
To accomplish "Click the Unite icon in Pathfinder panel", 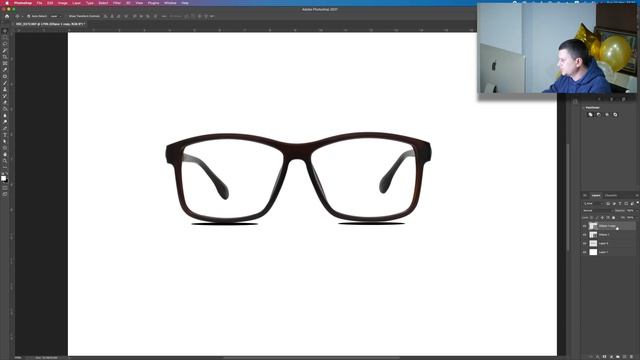I will pos(590,115).
